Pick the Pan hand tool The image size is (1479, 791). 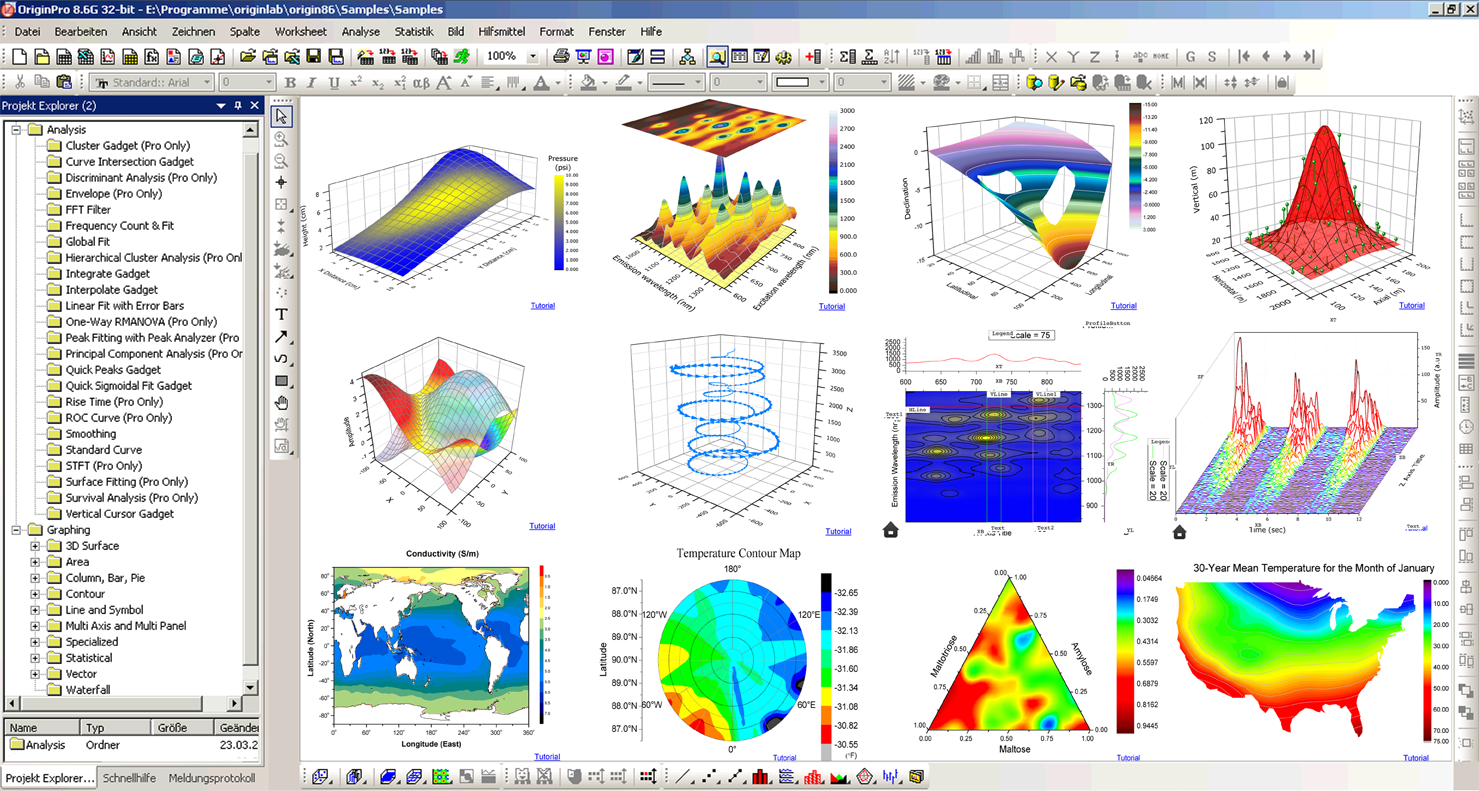tap(282, 403)
